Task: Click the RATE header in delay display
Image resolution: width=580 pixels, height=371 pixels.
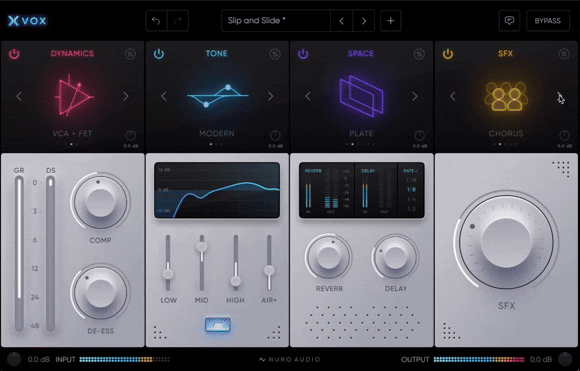Action: 410,171
